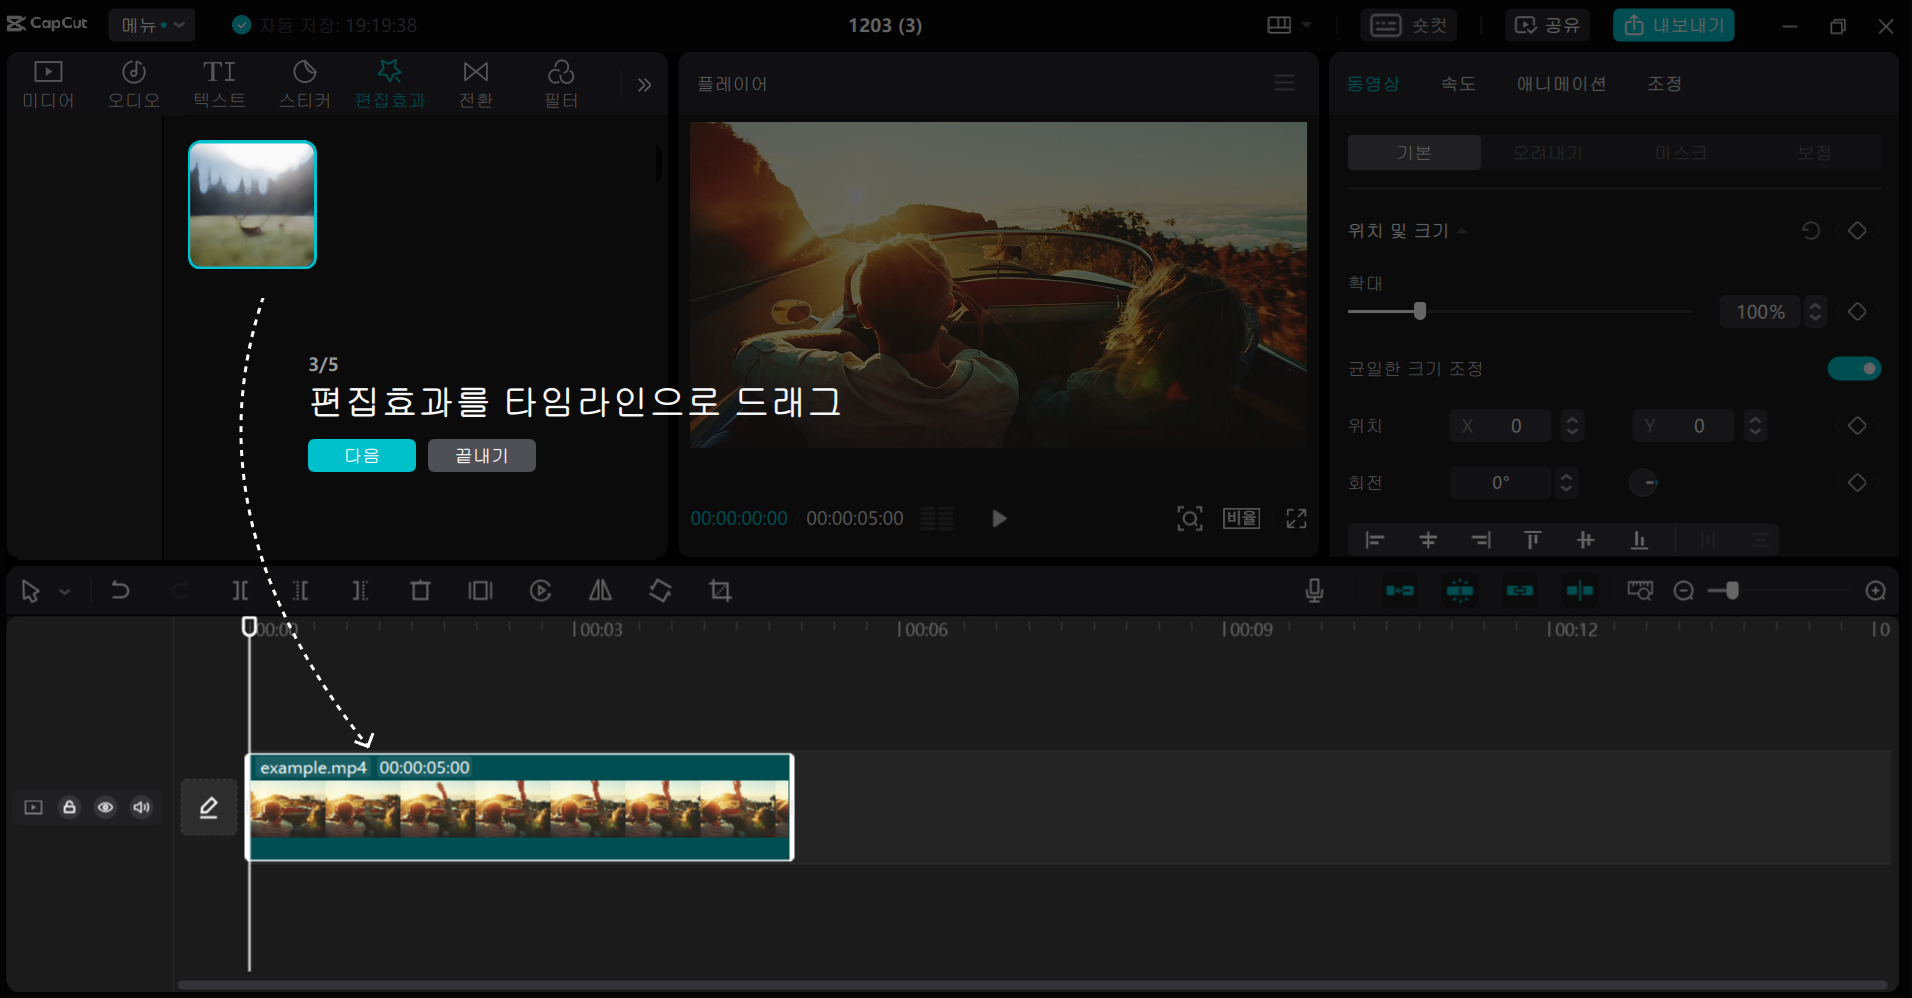
Task: Rotate the selected clip
Action: [x=660, y=590]
